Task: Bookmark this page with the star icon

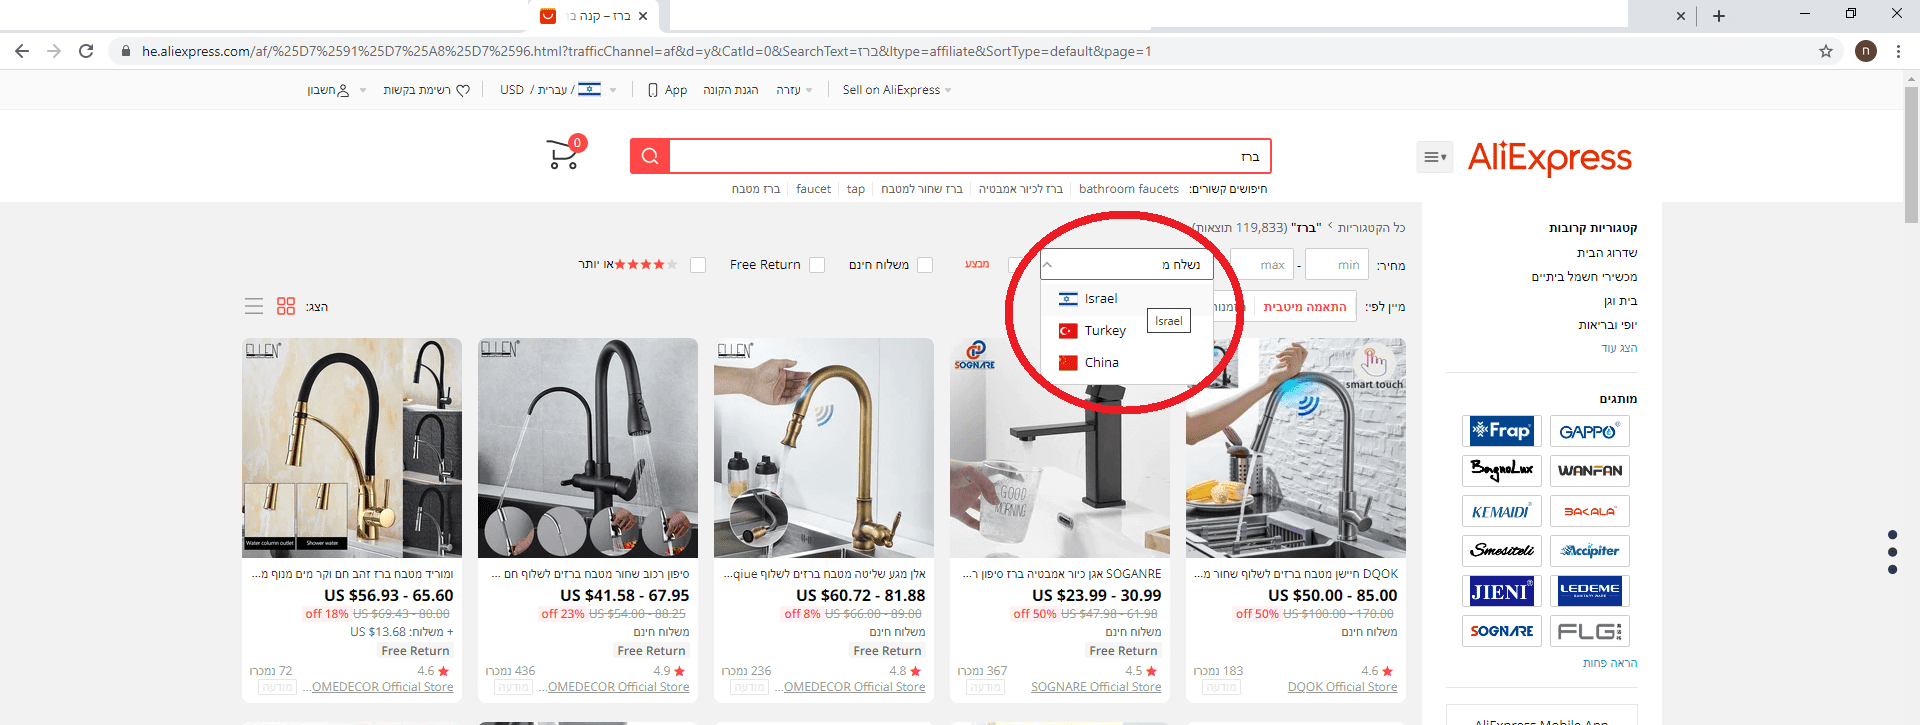Action: tap(1826, 51)
